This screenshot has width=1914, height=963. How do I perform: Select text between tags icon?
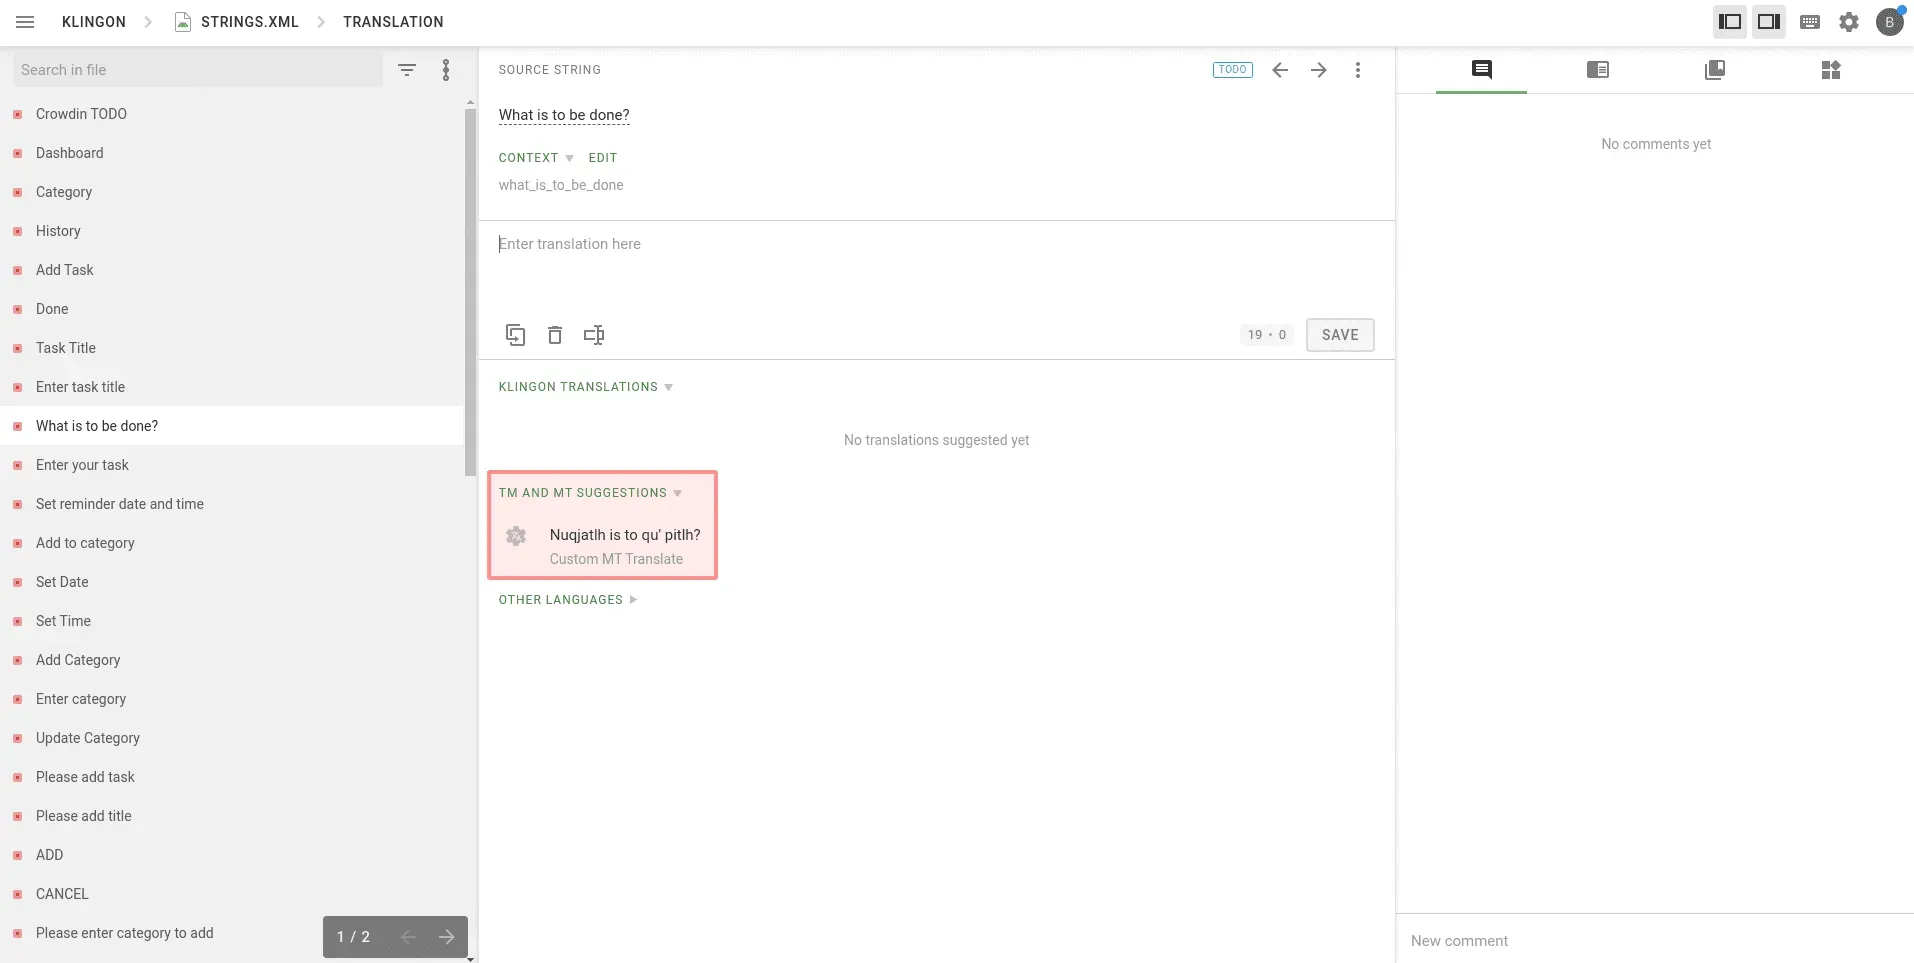coord(593,334)
